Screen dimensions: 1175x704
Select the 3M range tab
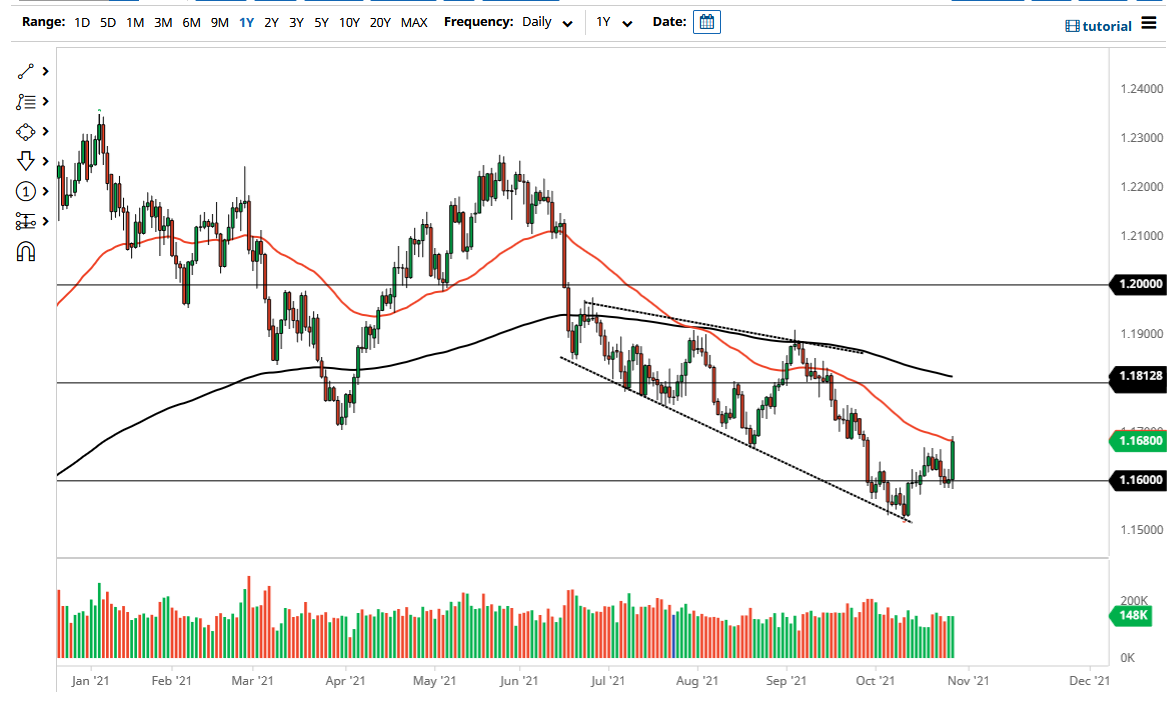coord(163,21)
